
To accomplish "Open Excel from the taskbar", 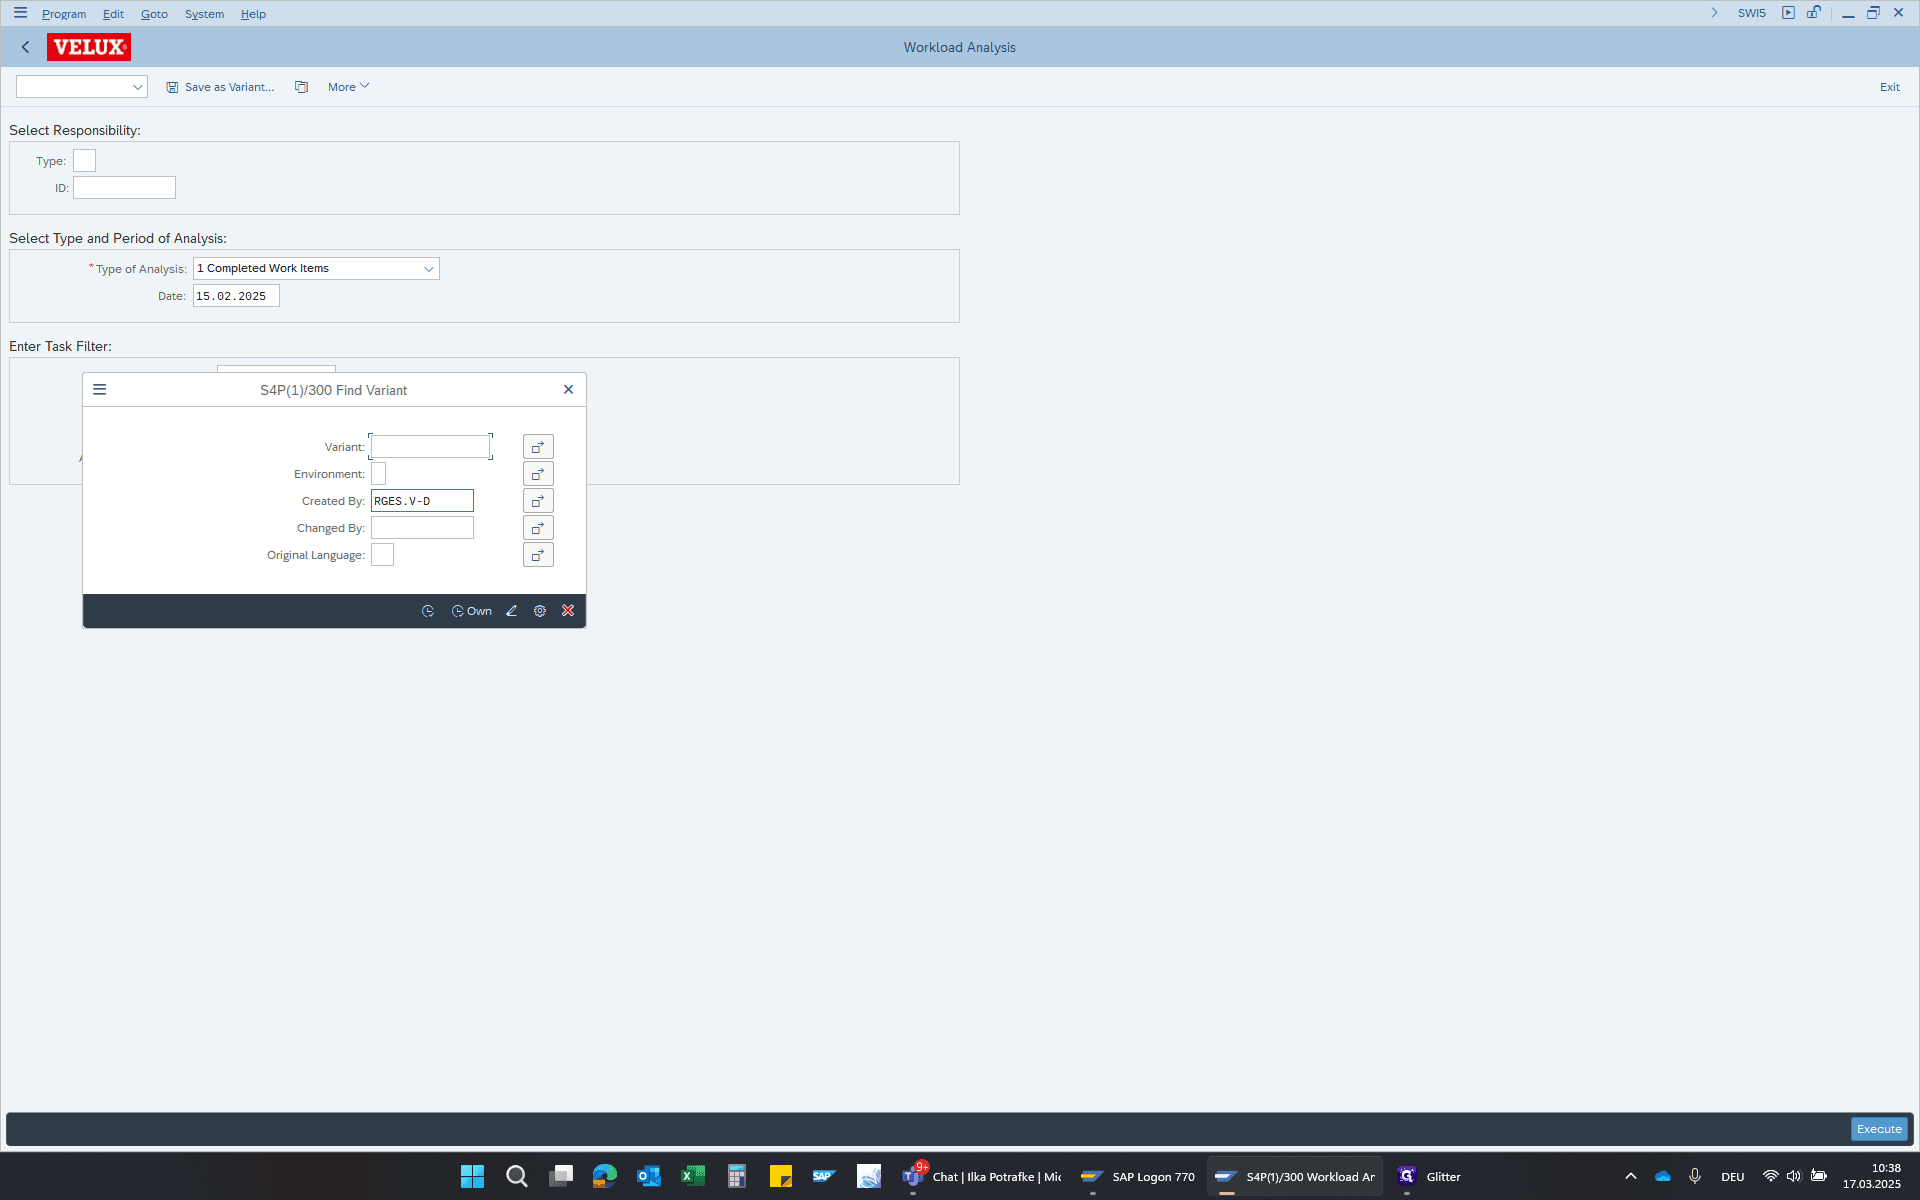I will [x=693, y=1176].
